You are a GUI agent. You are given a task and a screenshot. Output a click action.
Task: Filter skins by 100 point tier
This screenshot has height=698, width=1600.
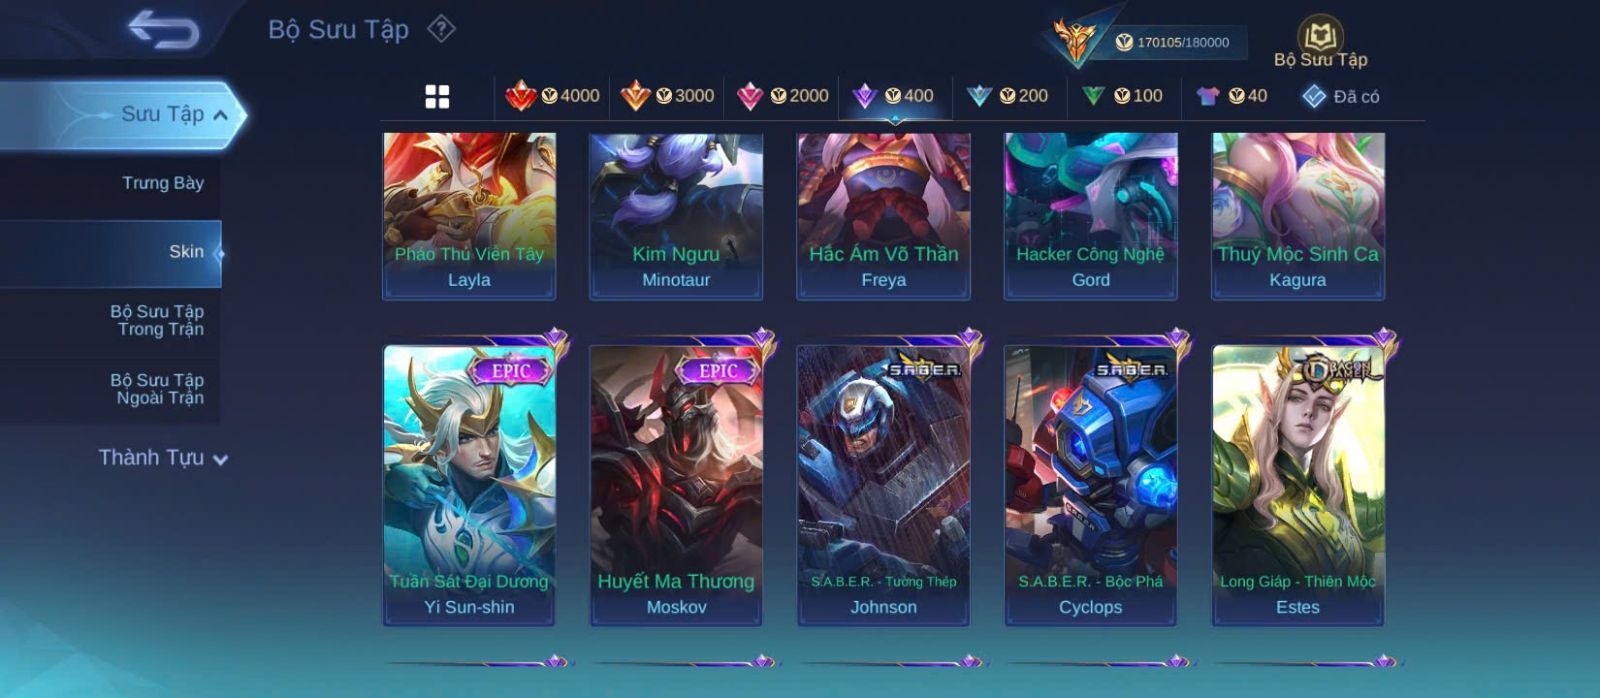click(x=1122, y=96)
